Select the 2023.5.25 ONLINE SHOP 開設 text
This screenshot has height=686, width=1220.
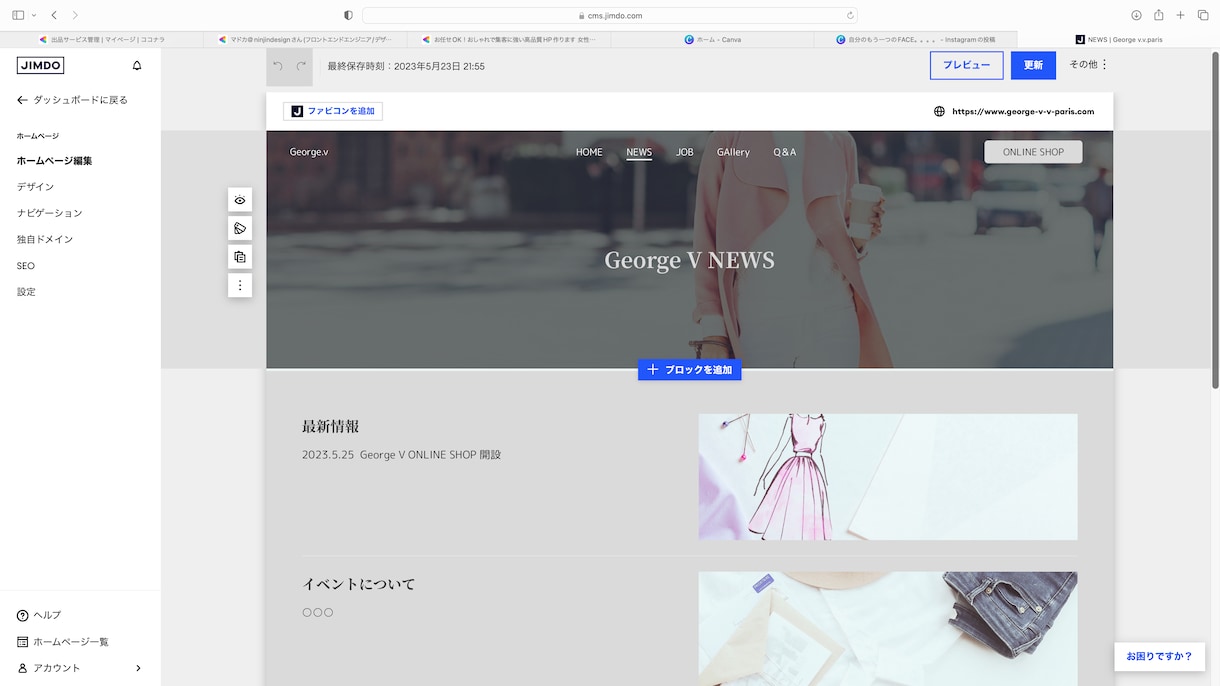[401, 454]
